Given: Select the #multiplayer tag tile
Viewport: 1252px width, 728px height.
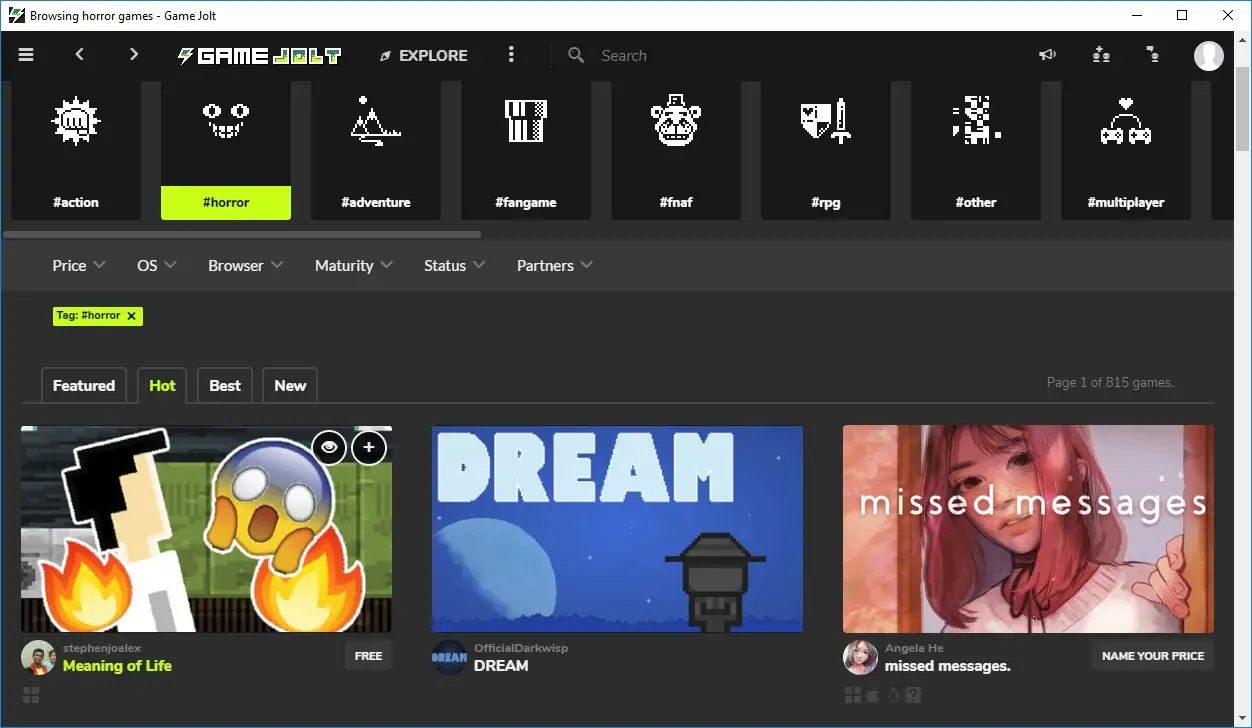Looking at the screenshot, I should 1126,150.
